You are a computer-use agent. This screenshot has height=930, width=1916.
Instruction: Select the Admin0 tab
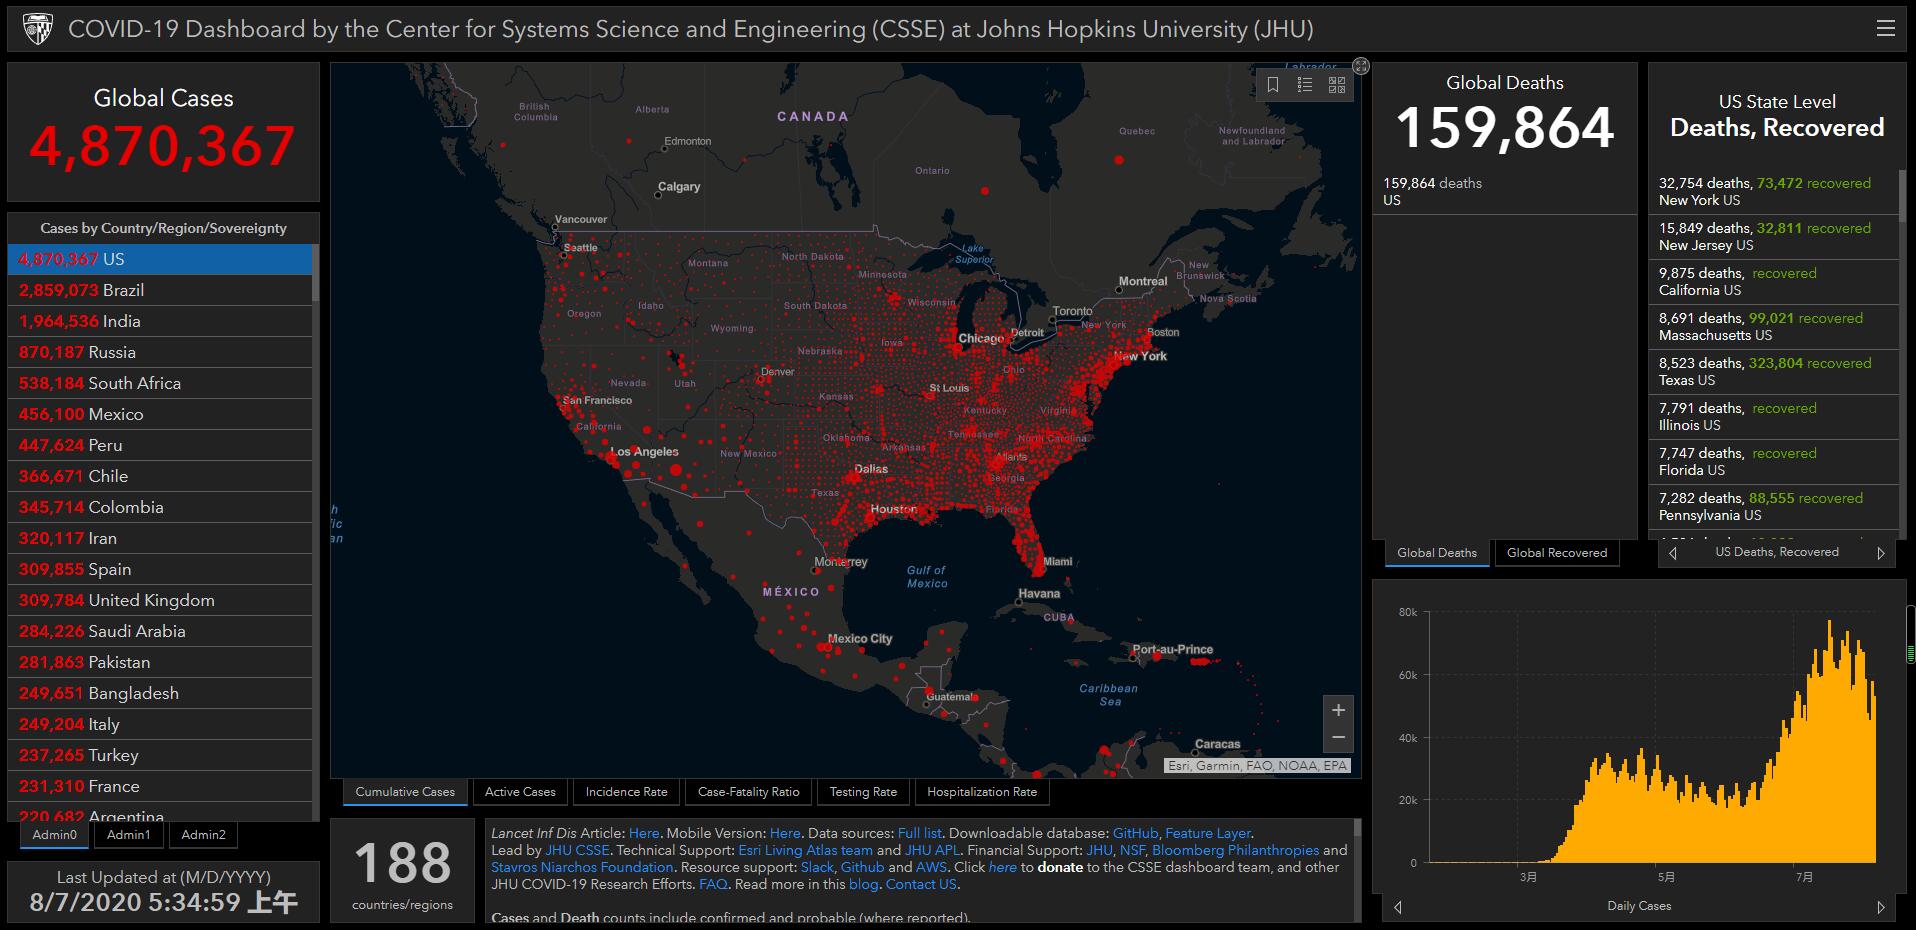(x=55, y=835)
